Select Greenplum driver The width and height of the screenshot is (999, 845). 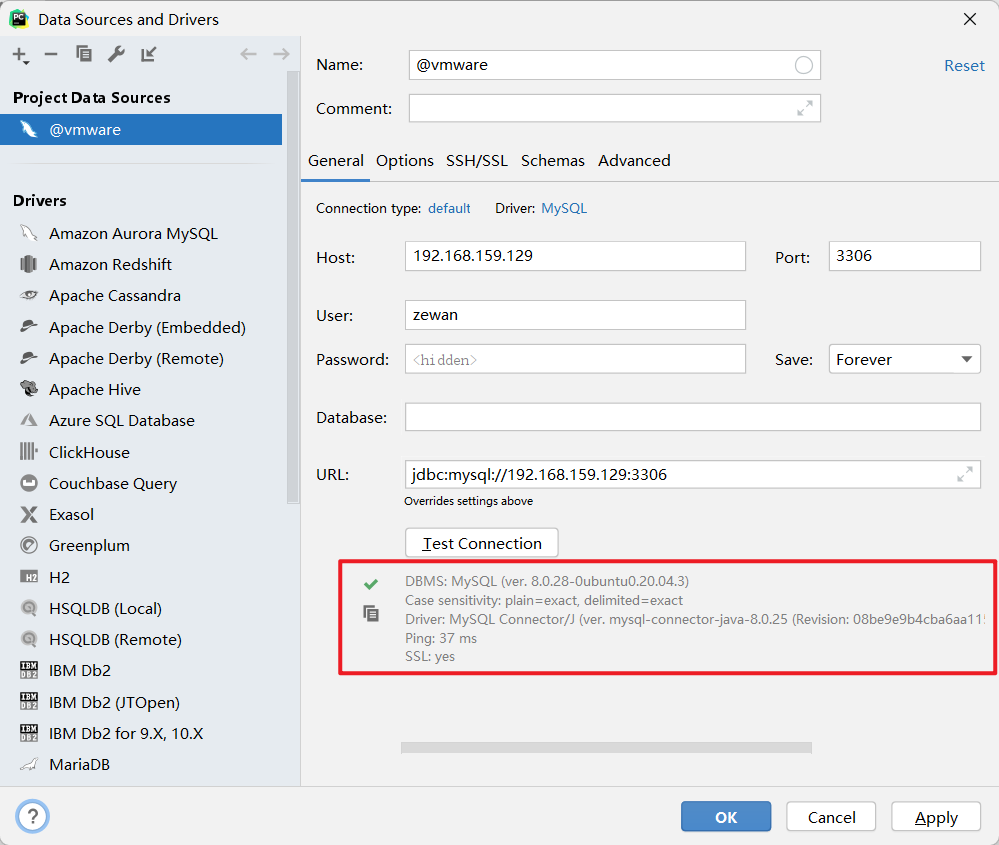pyautogui.click(x=89, y=545)
